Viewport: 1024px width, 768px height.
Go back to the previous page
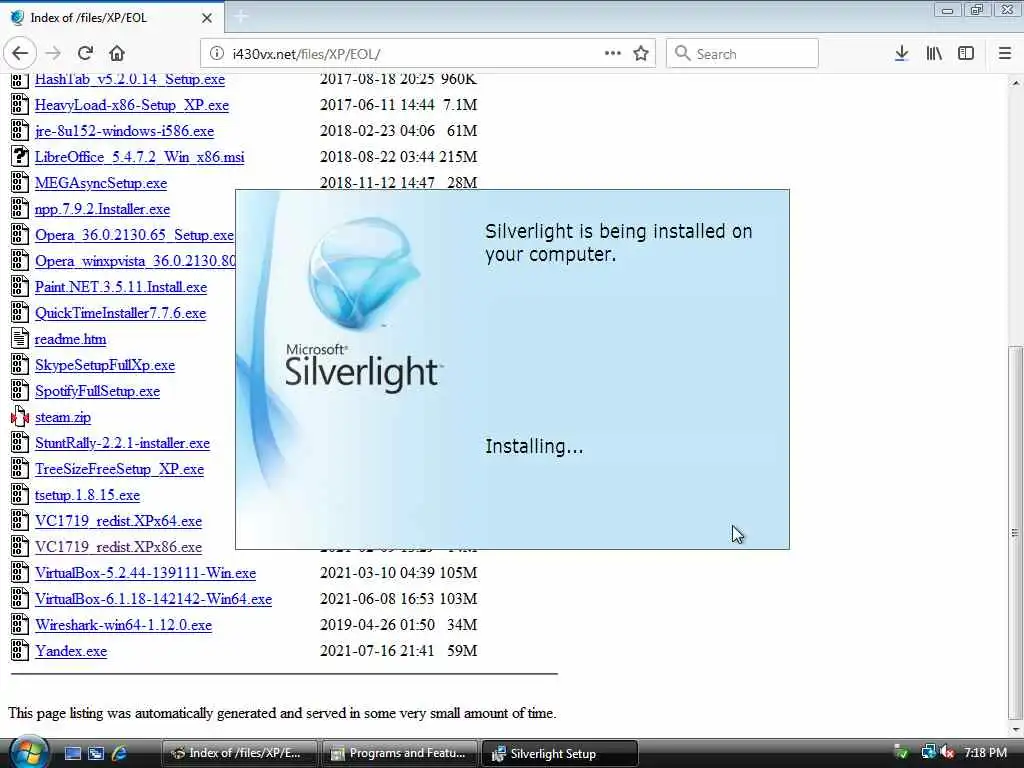pos(20,54)
